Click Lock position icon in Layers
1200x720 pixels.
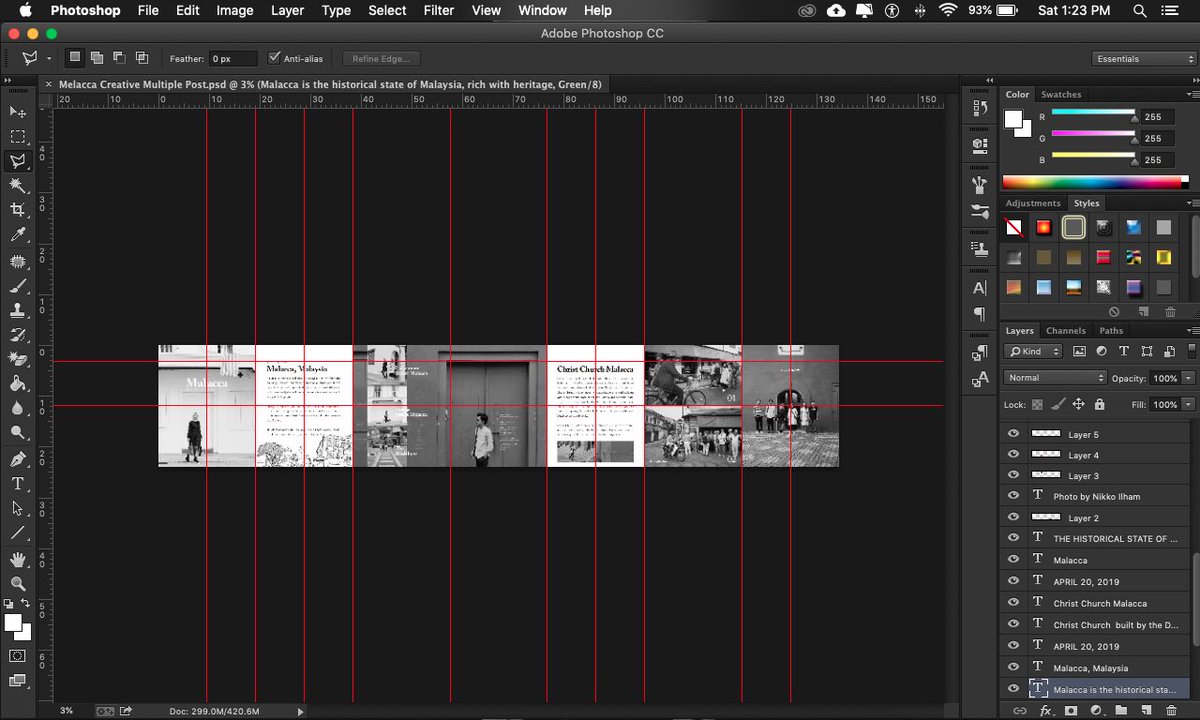tap(1078, 404)
